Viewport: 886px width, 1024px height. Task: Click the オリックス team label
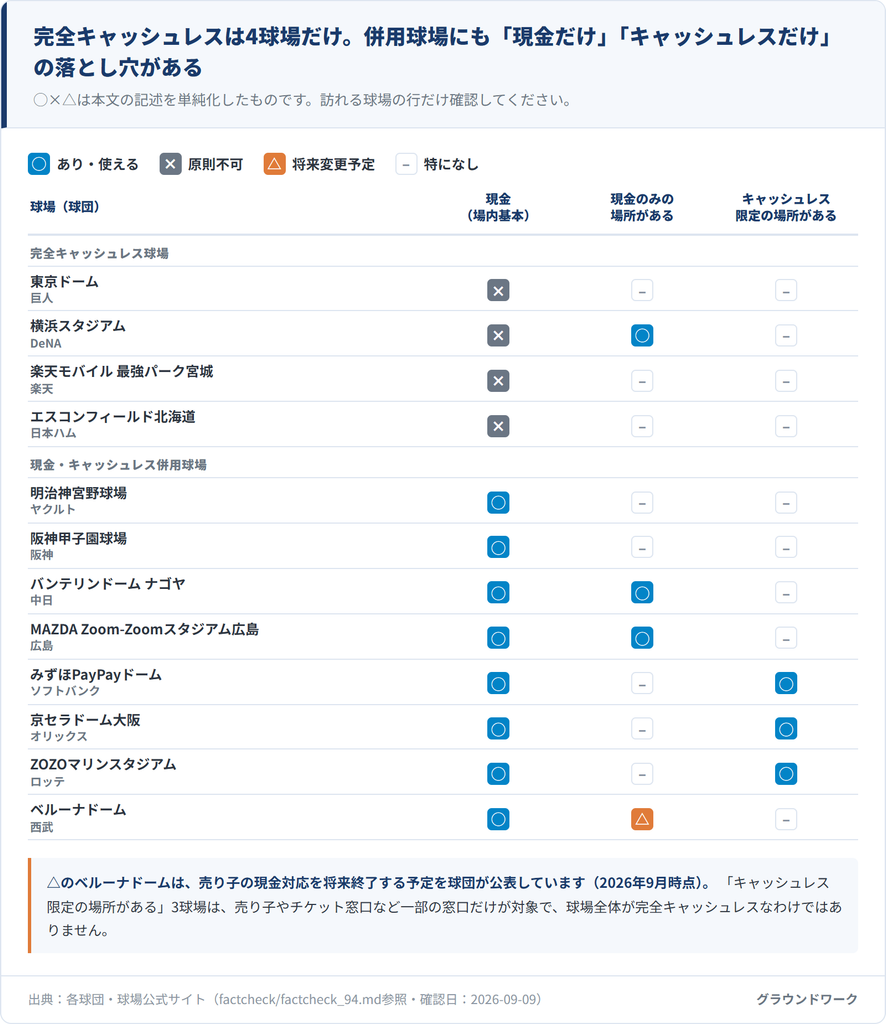[x=58, y=736]
